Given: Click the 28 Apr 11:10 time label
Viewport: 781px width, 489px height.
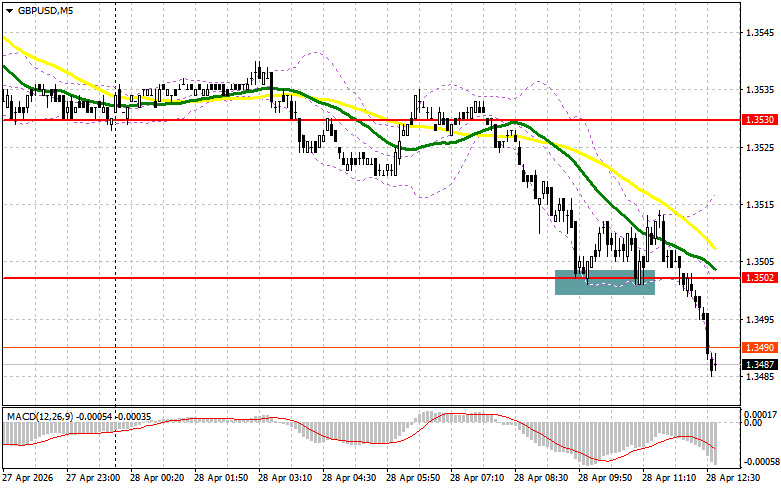Looking at the screenshot, I should [x=669, y=478].
